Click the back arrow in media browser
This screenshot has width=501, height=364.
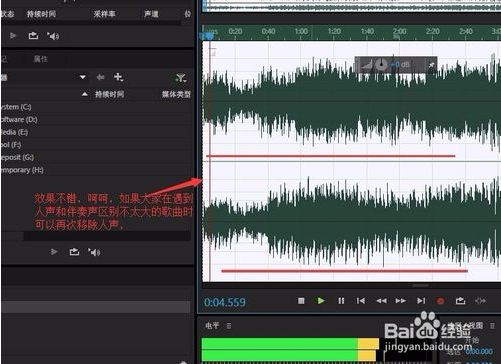100,77
